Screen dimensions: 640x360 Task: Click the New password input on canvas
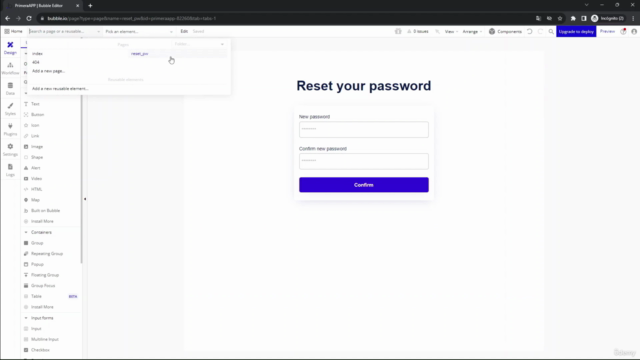click(x=364, y=129)
